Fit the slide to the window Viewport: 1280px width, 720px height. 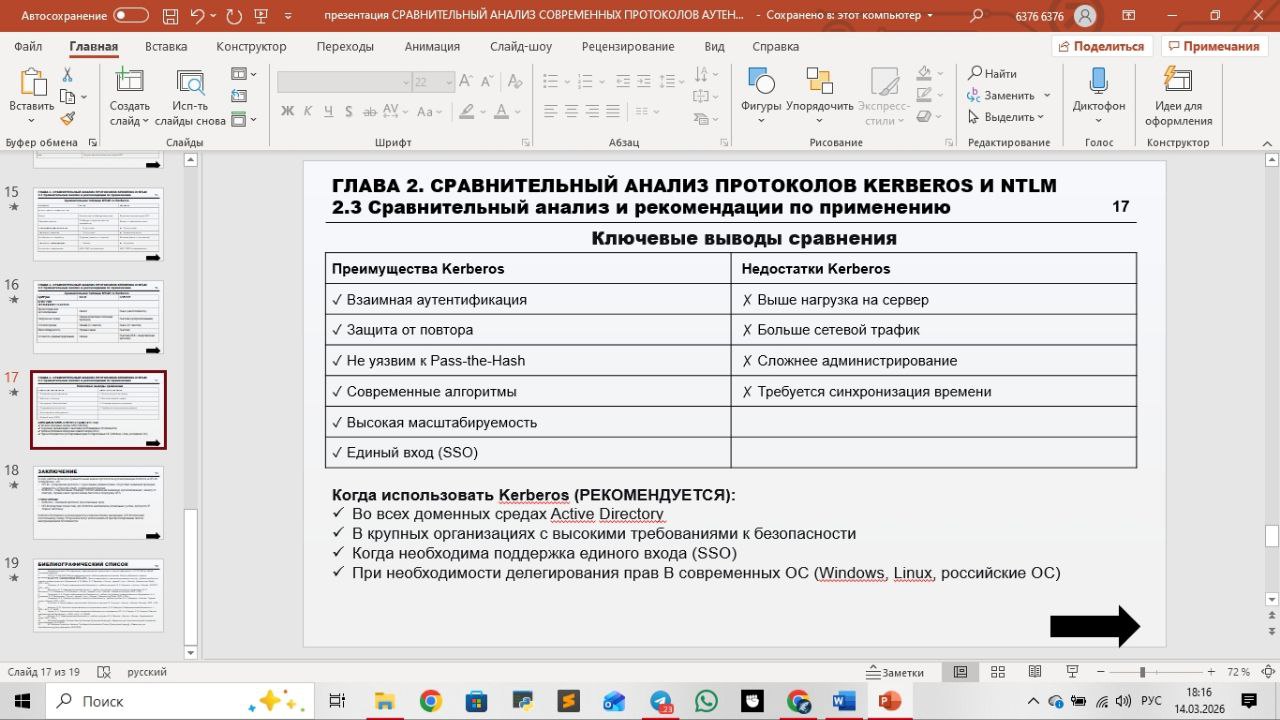point(1268,672)
